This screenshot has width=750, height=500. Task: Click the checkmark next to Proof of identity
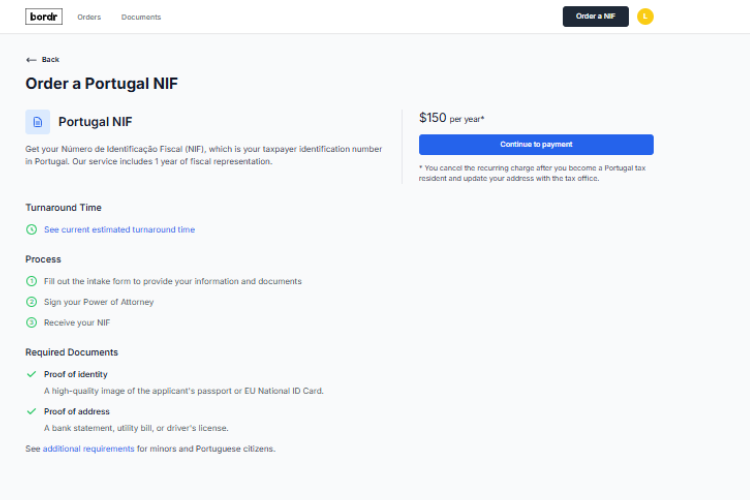point(32,374)
